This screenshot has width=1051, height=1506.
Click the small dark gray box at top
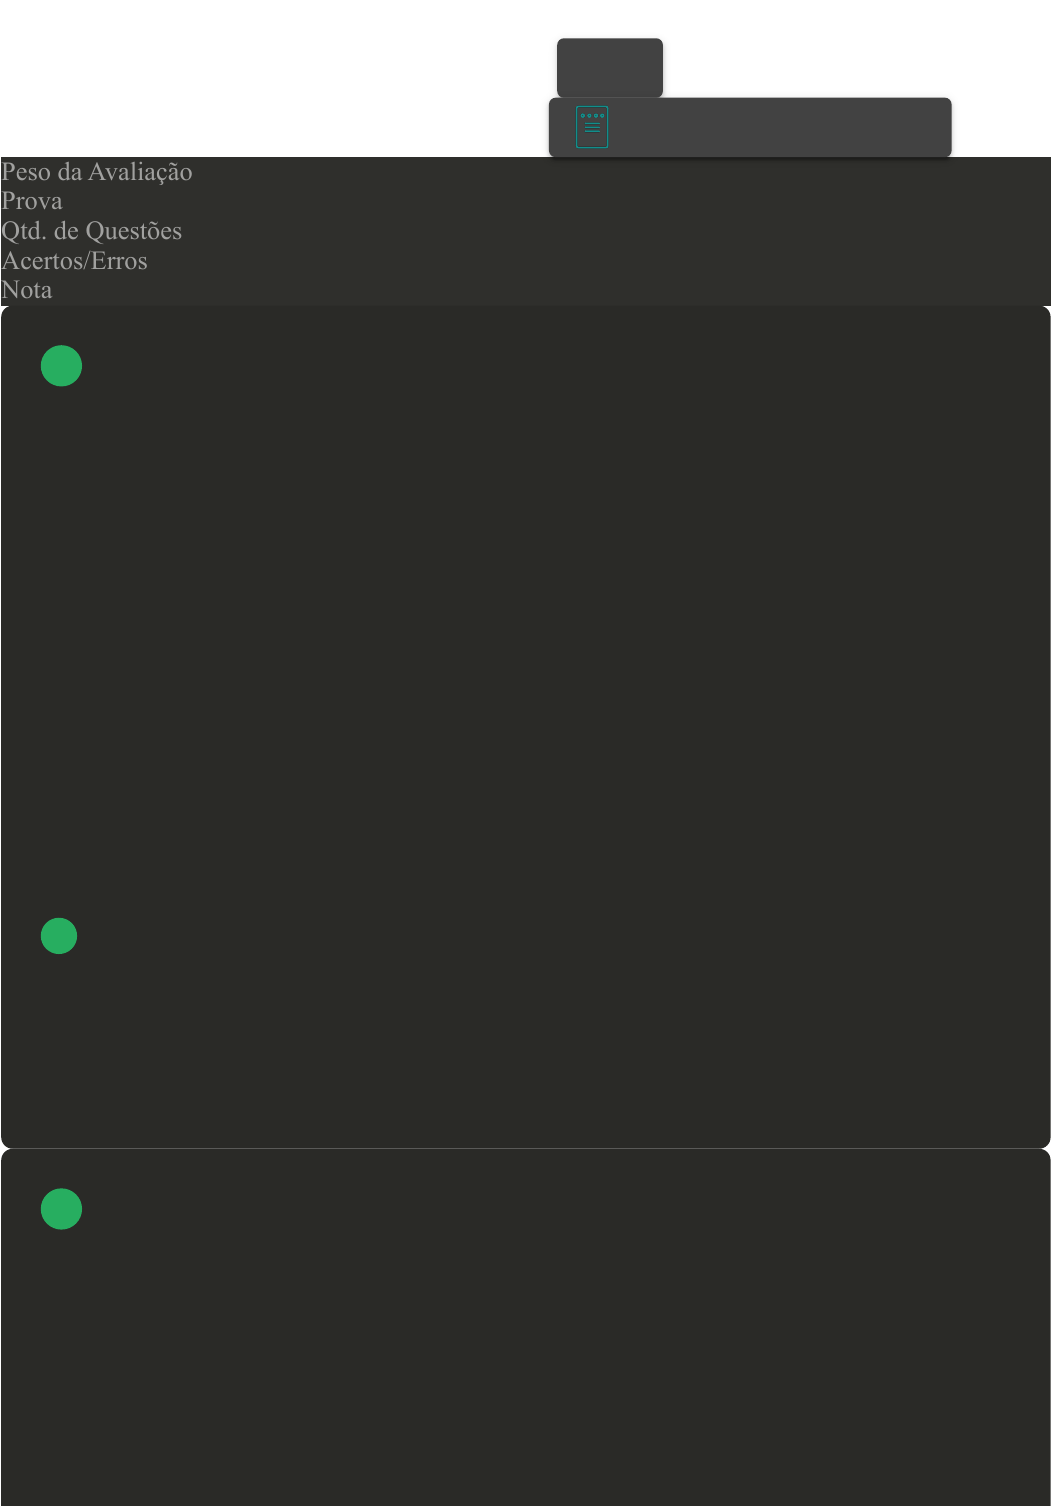610,68
